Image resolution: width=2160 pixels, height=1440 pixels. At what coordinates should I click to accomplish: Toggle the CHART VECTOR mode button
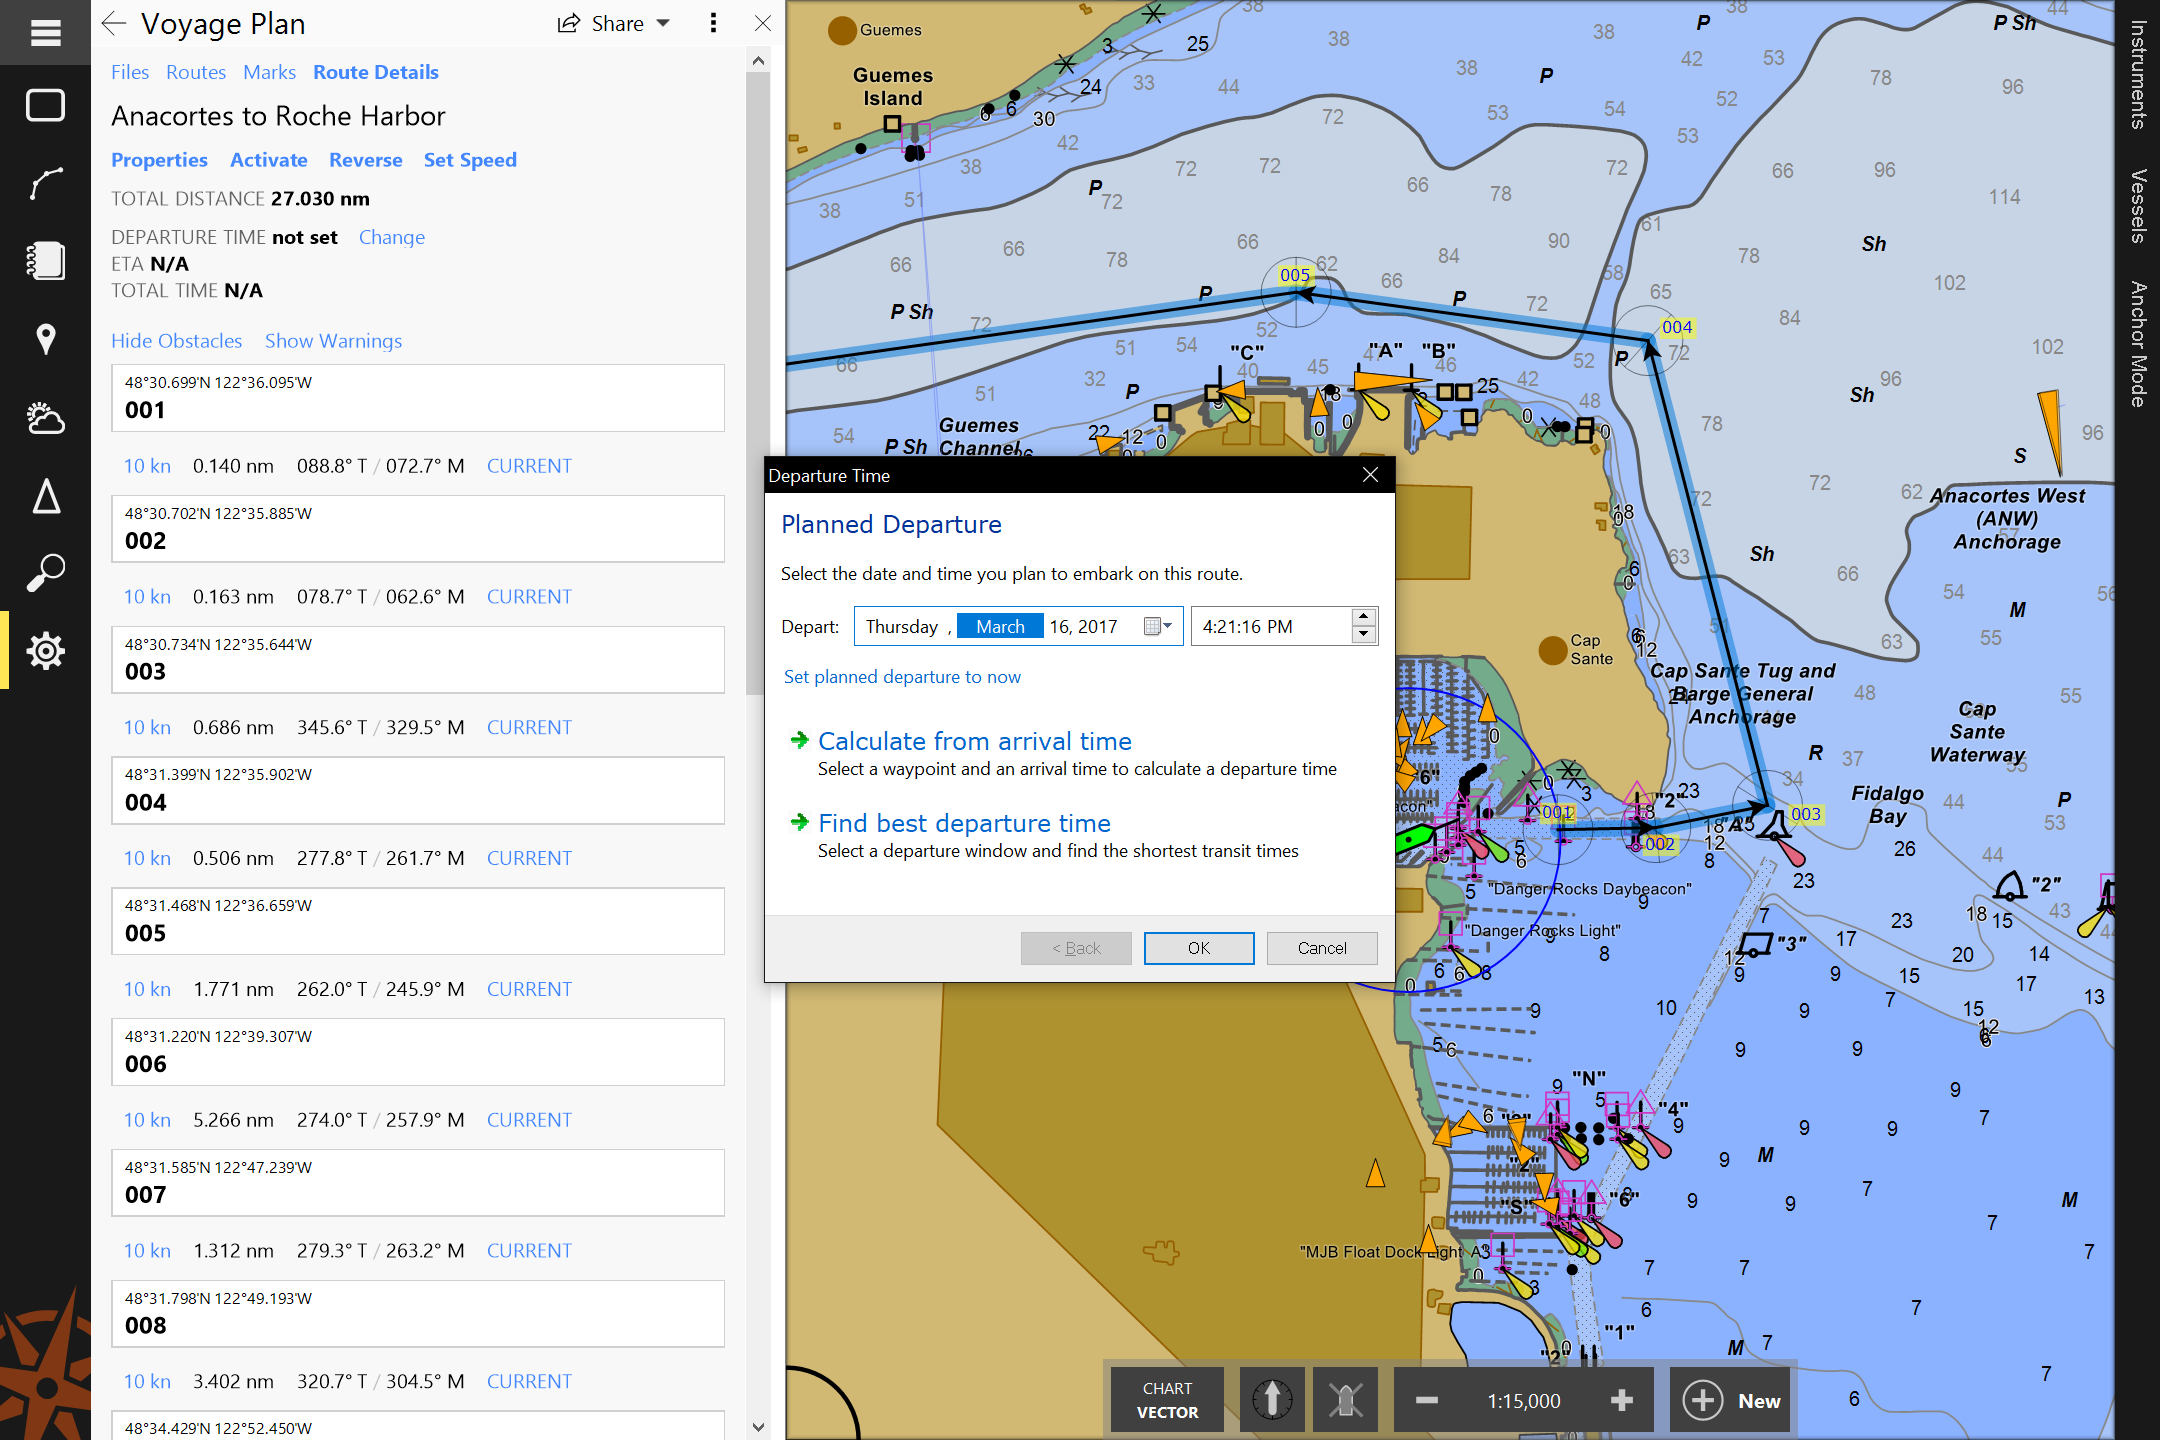tap(1168, 1395)
